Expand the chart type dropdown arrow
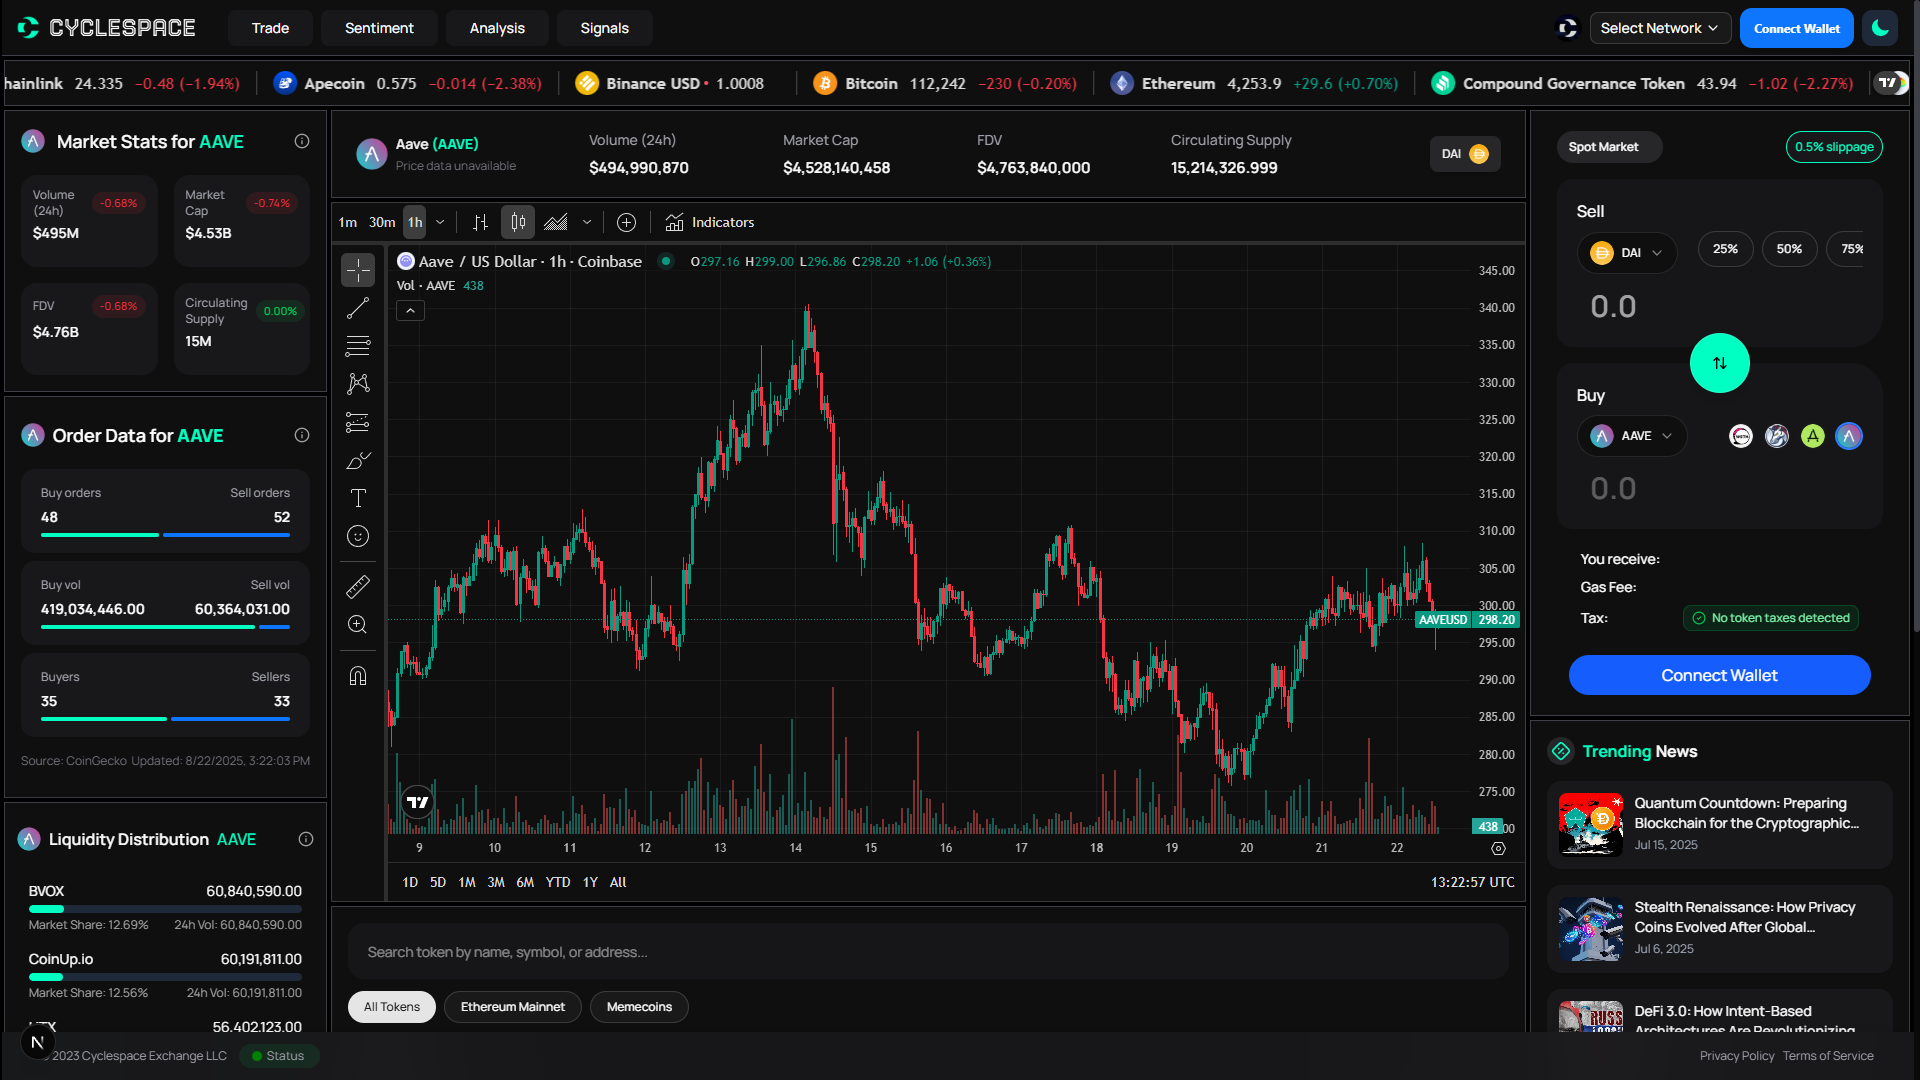 [587, 222]
